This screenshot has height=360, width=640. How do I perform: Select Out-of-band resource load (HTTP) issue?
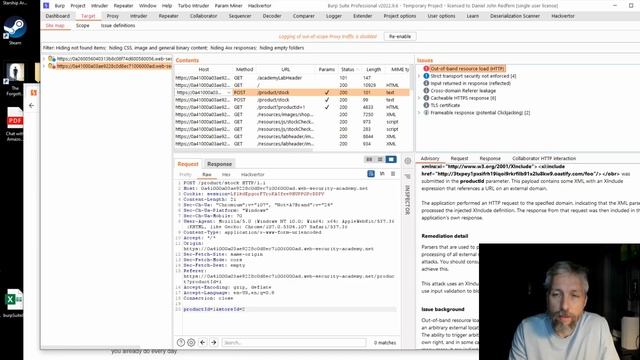467,69
